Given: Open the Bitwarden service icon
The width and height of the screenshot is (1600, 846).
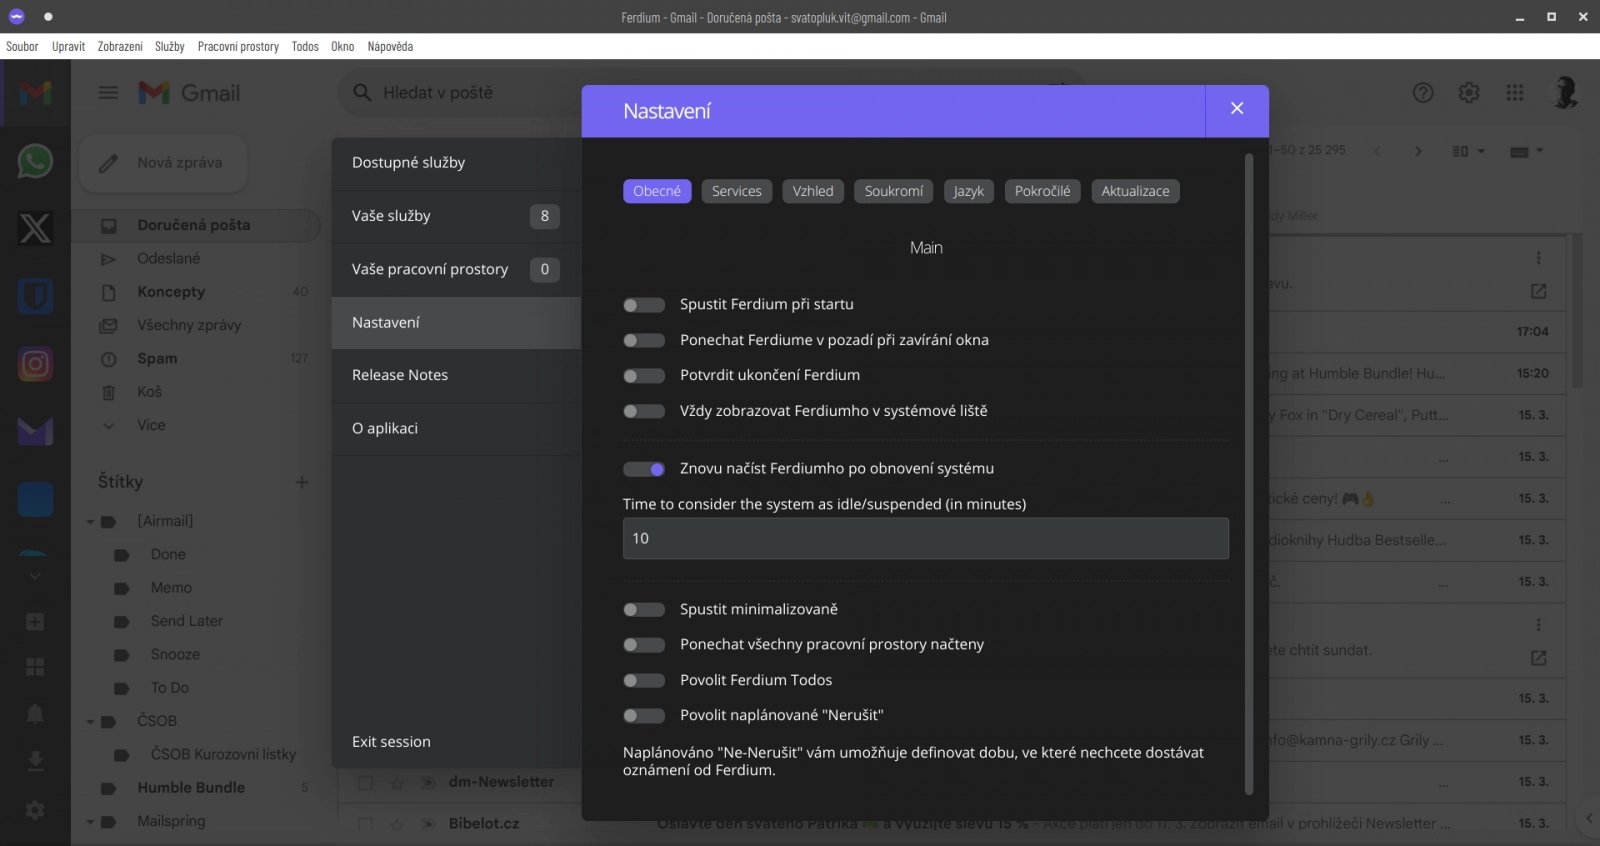Looking at the screenshot, I should [35, 296].
